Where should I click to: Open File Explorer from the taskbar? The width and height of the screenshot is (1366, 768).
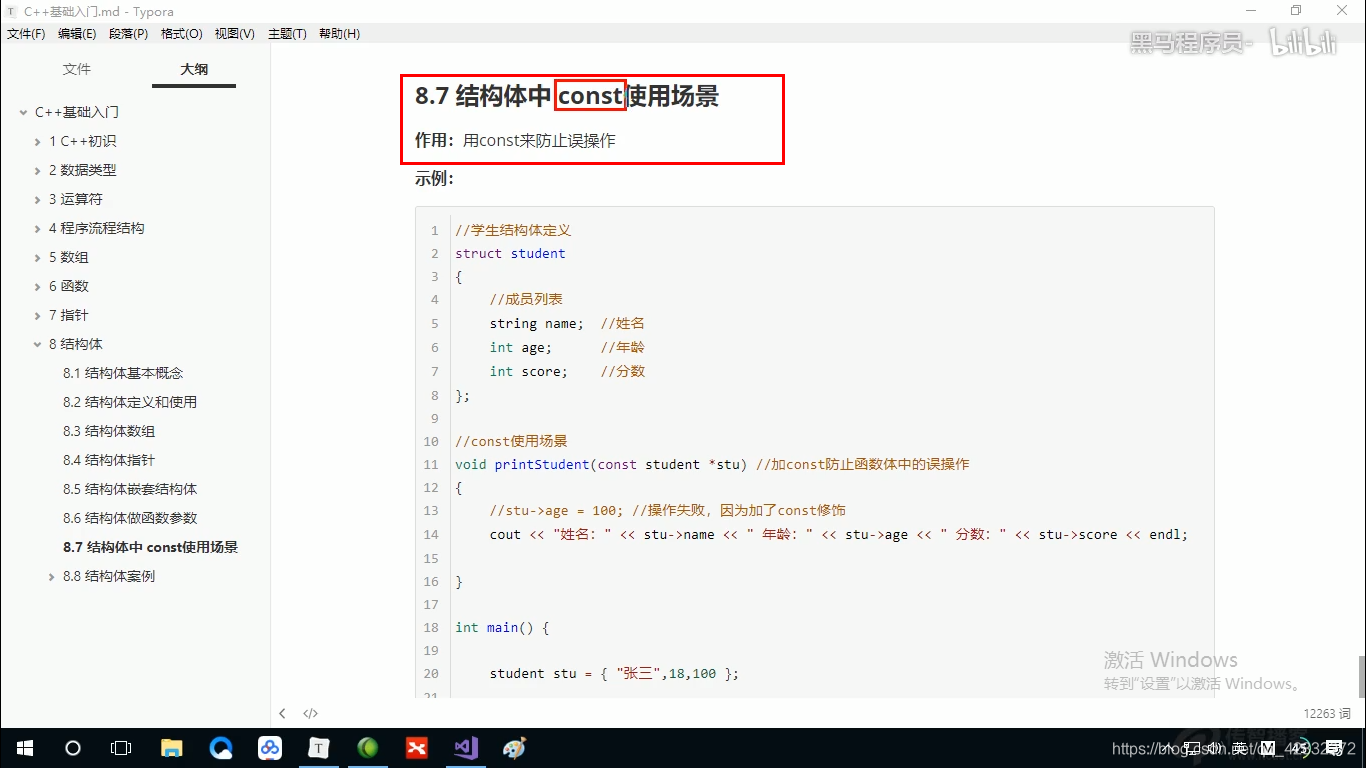coord(172,748)
